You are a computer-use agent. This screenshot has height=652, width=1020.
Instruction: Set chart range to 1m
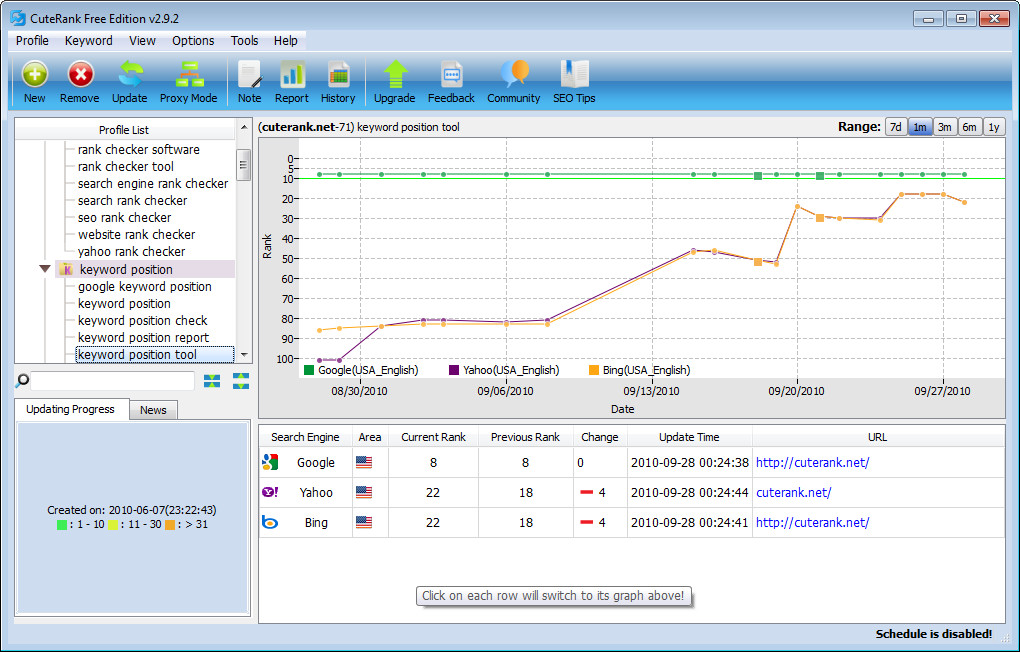tap(920, 127)
